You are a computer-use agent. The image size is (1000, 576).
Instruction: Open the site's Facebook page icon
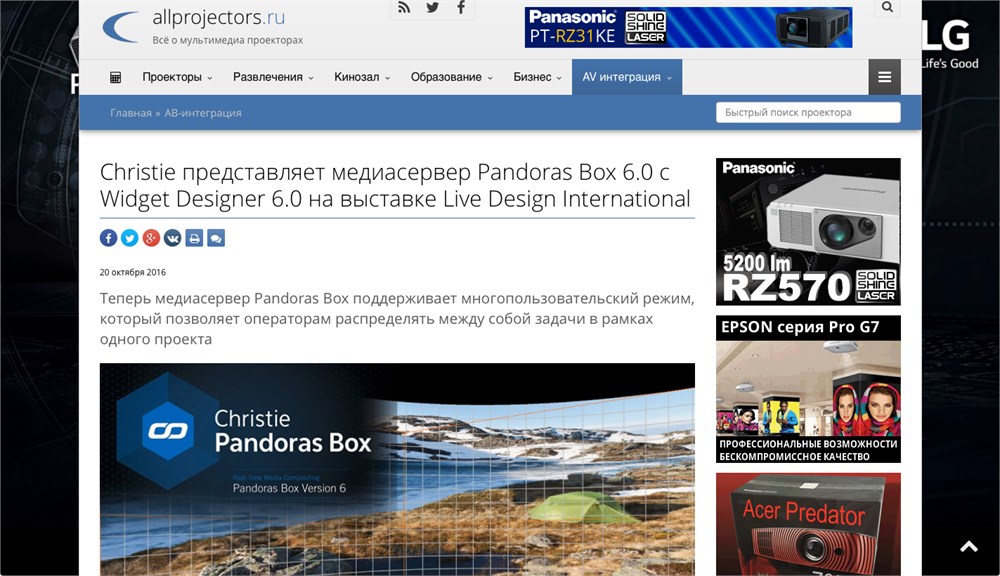pos(460,8)
